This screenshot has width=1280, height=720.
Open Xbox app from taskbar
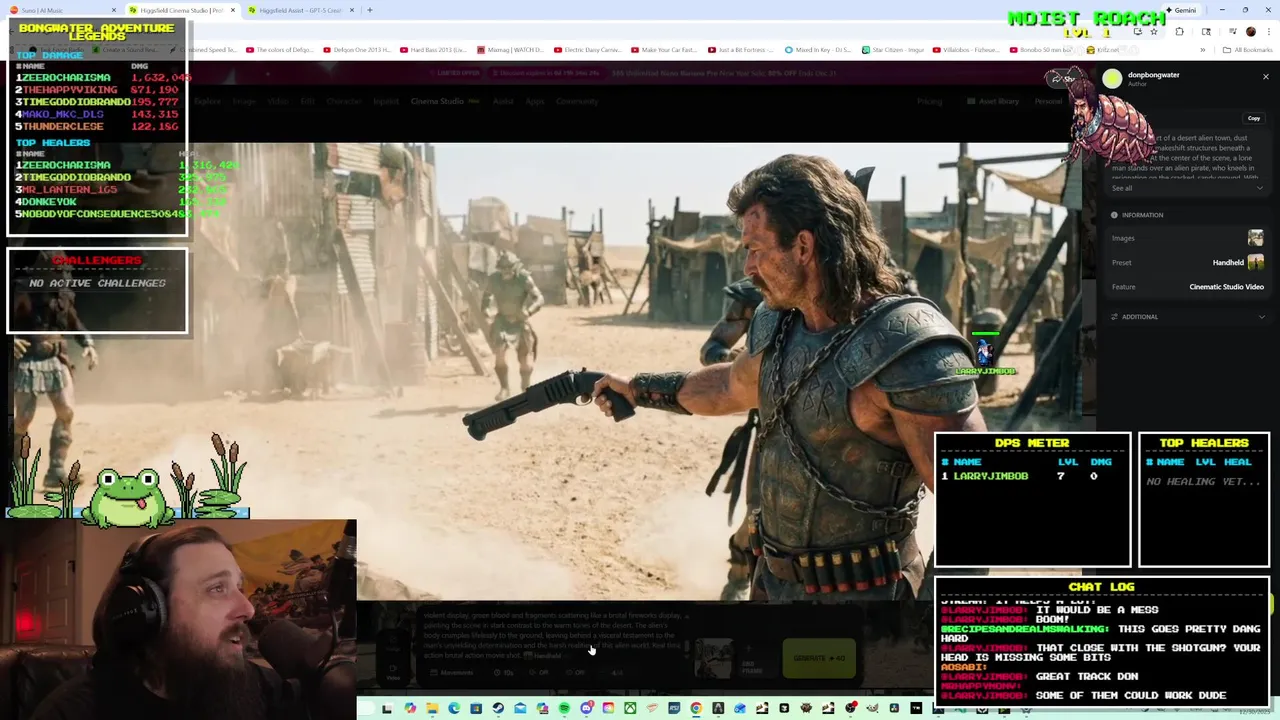pos(630,709)
